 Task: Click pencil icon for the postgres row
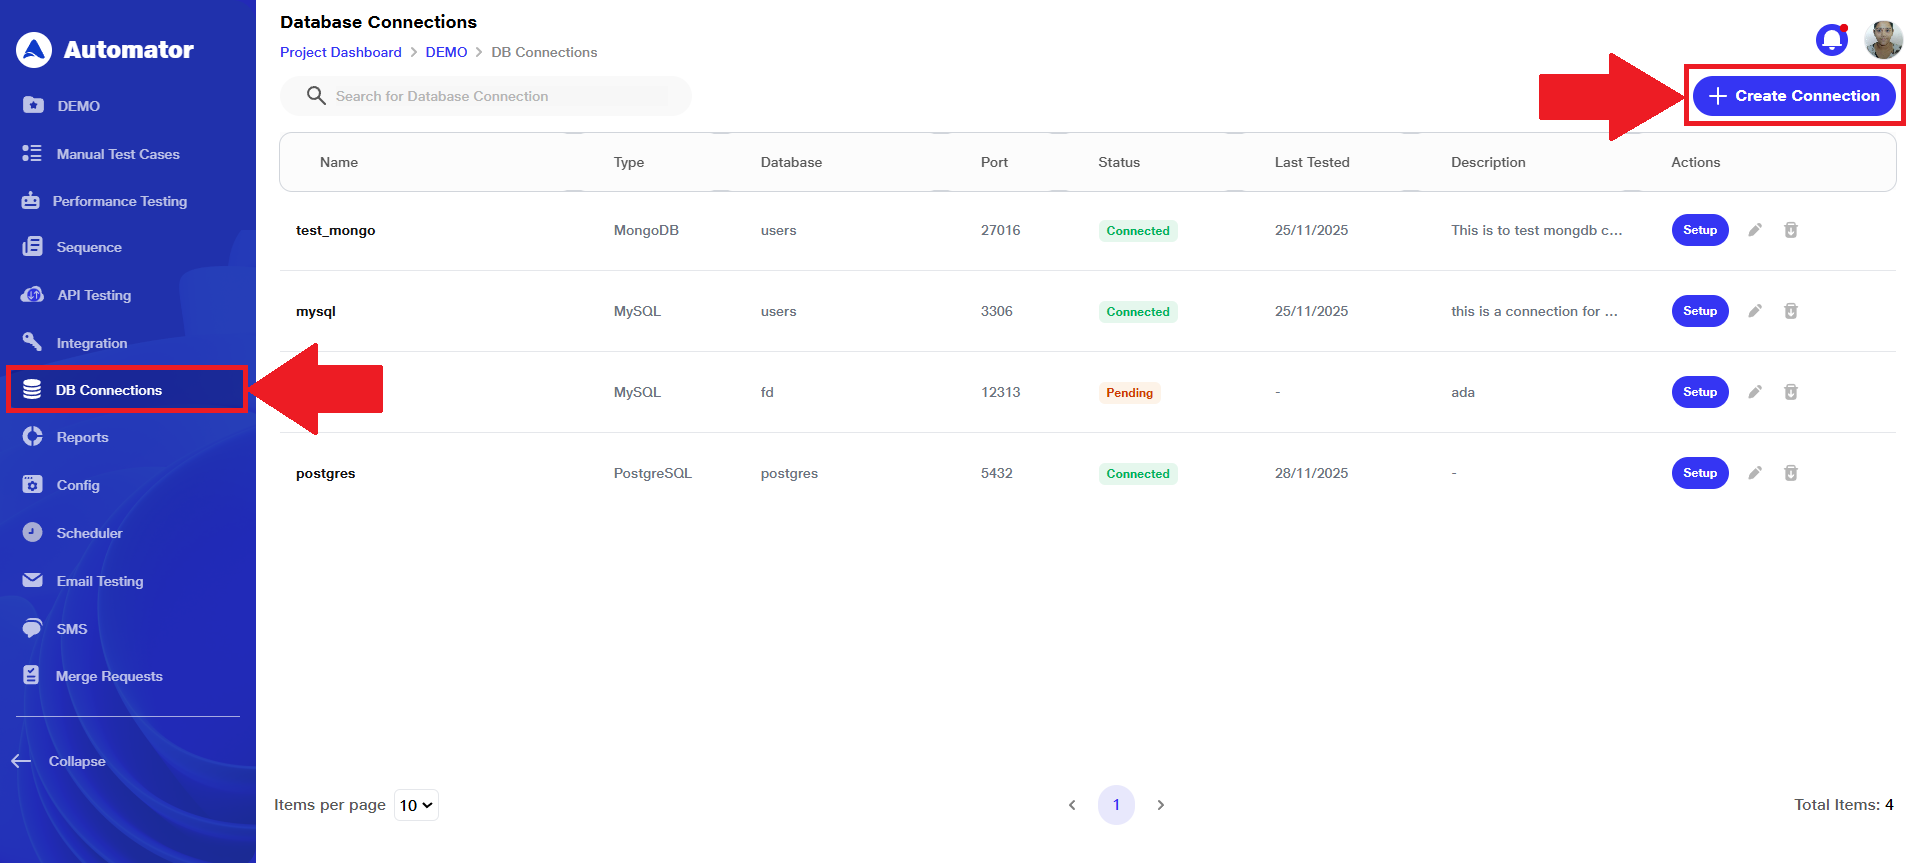click(x=1754, y=473)
